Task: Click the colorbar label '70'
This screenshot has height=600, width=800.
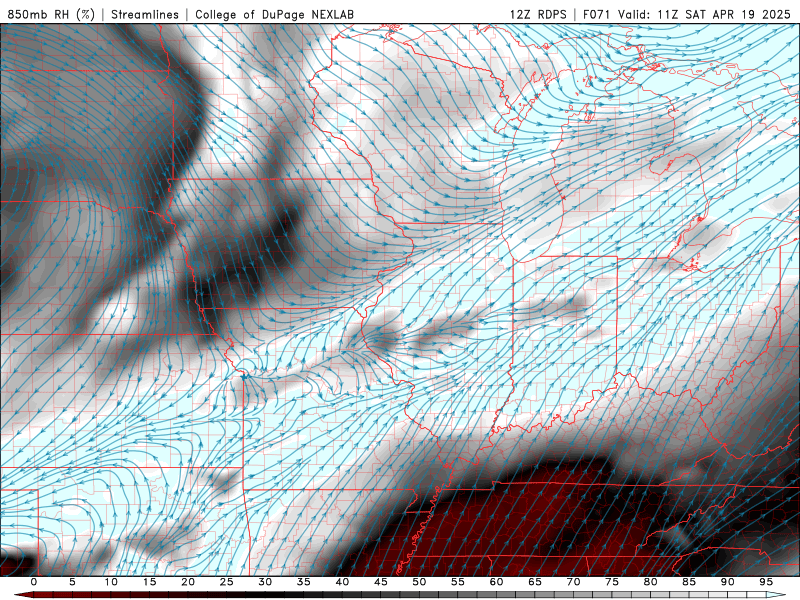Action: (x=573, y=582)
